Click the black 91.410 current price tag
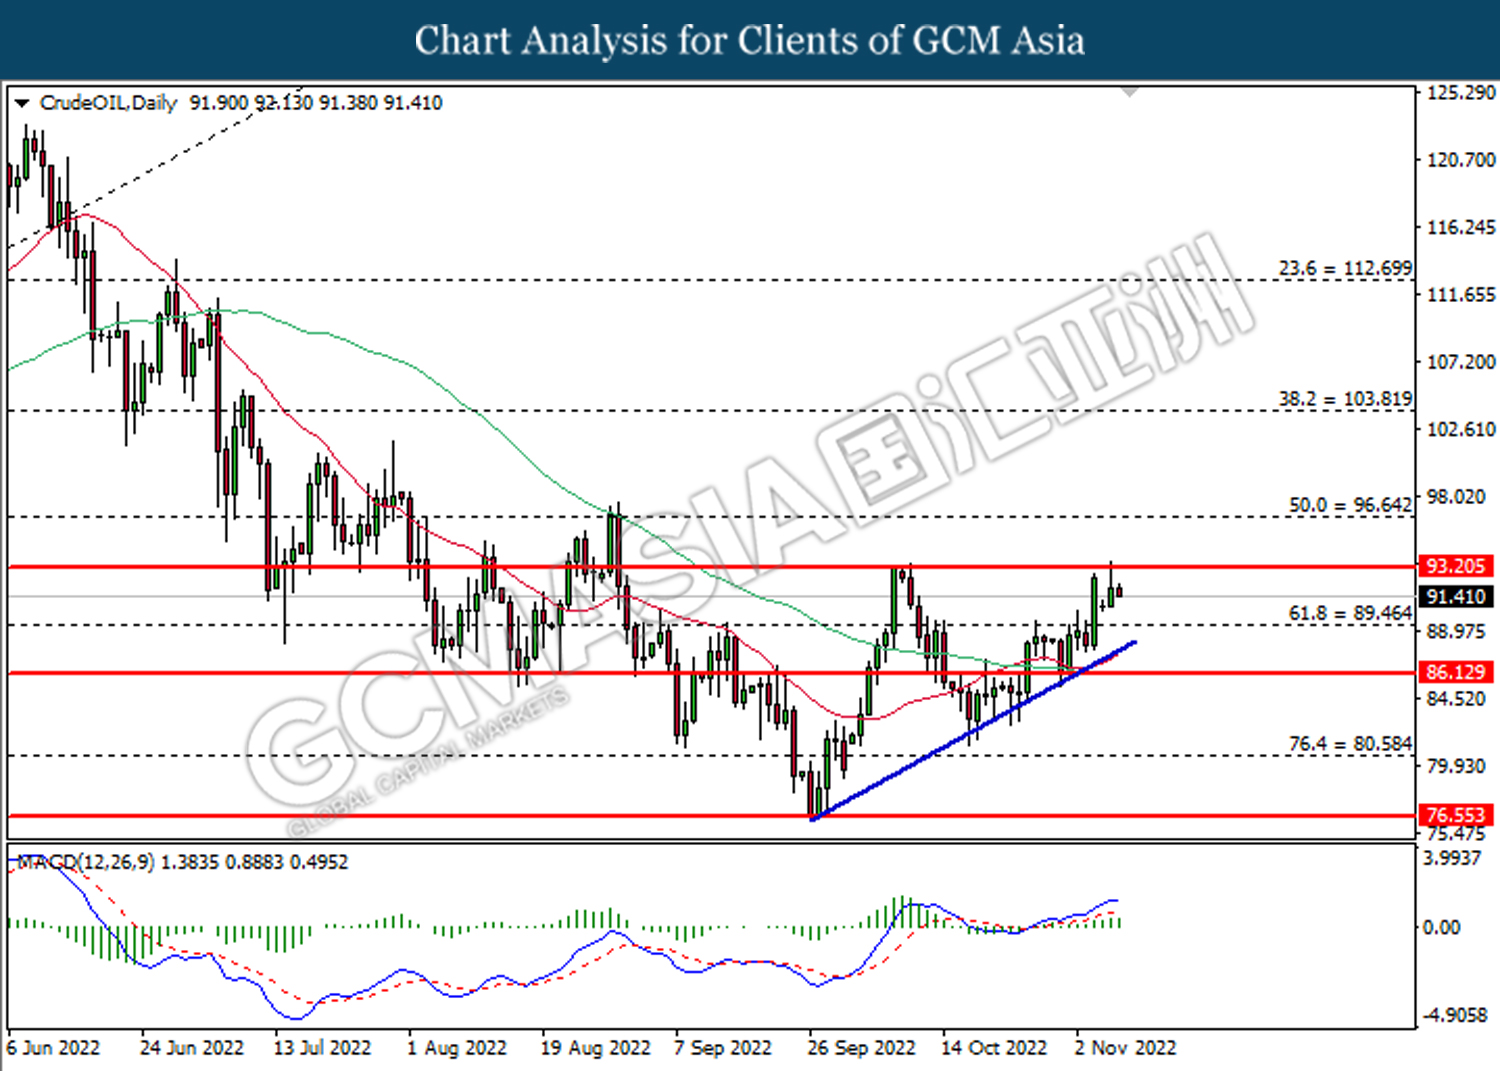Screen dimensions: 1500x1071 tap(1456, 596)
